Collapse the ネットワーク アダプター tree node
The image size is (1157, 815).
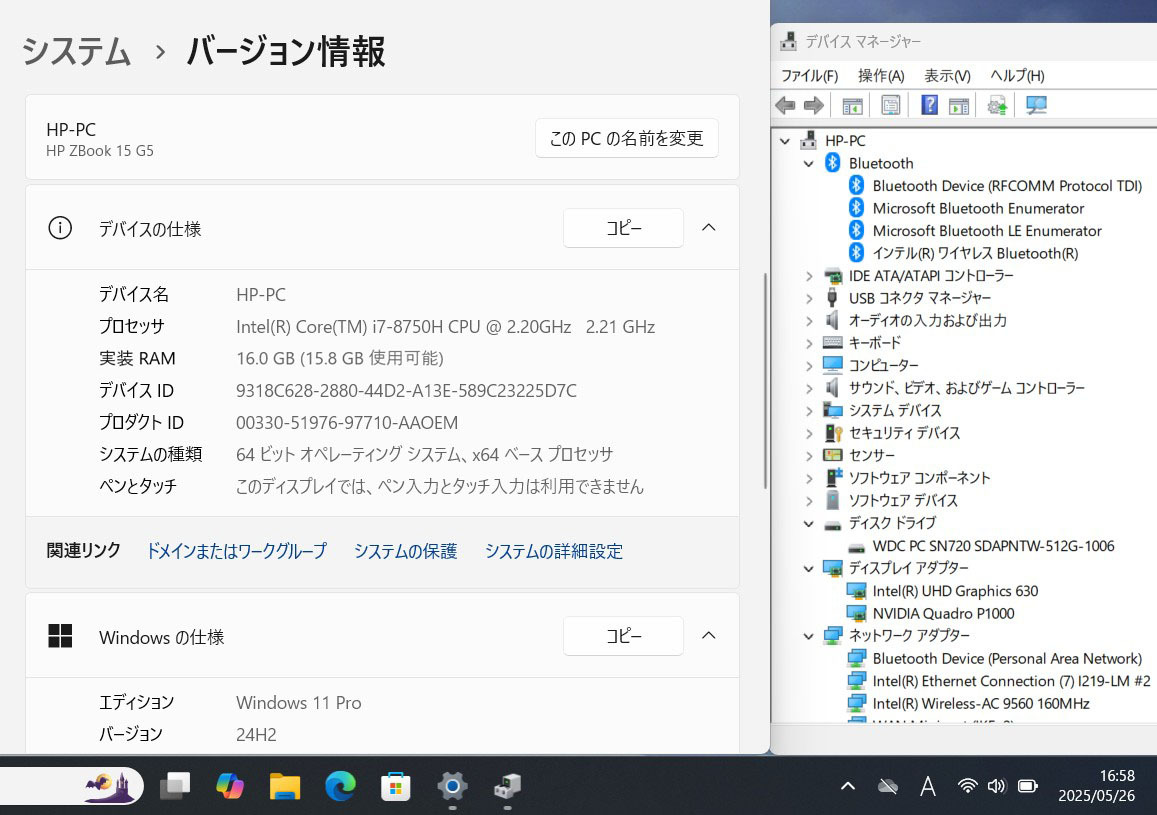[x=809, y=636]
